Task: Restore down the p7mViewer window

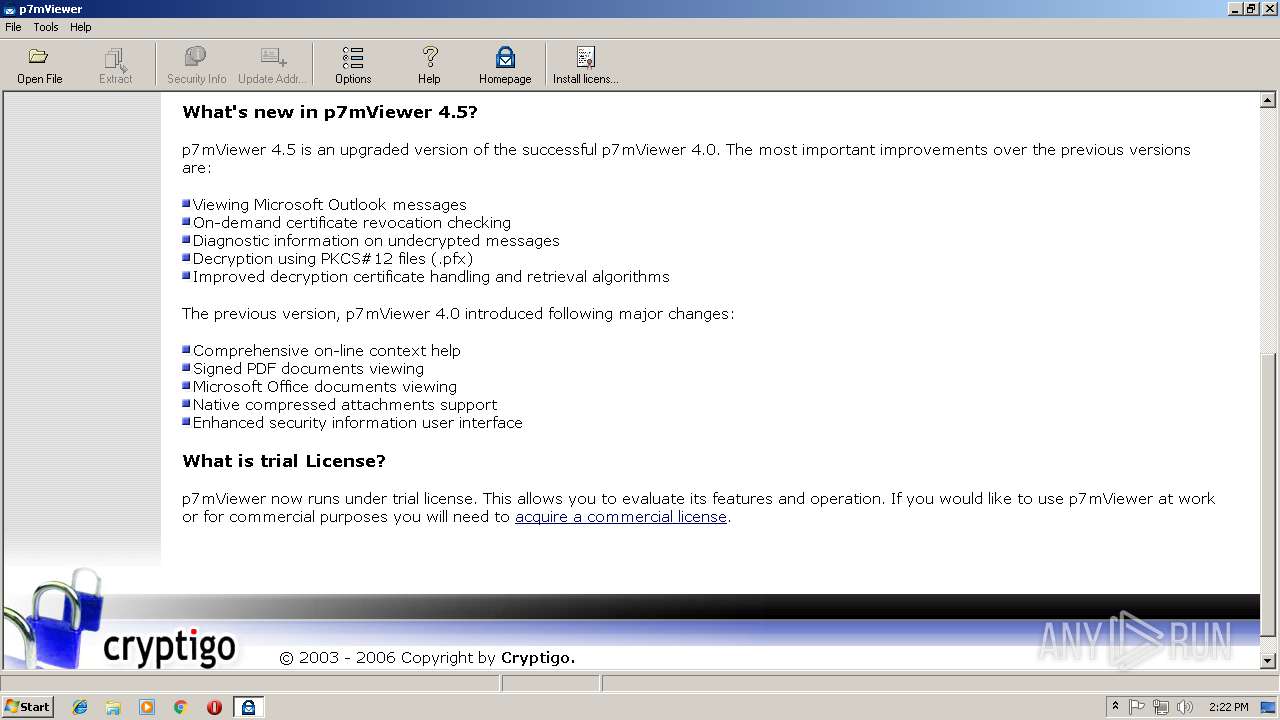Action: click(x=1252, y=9)
